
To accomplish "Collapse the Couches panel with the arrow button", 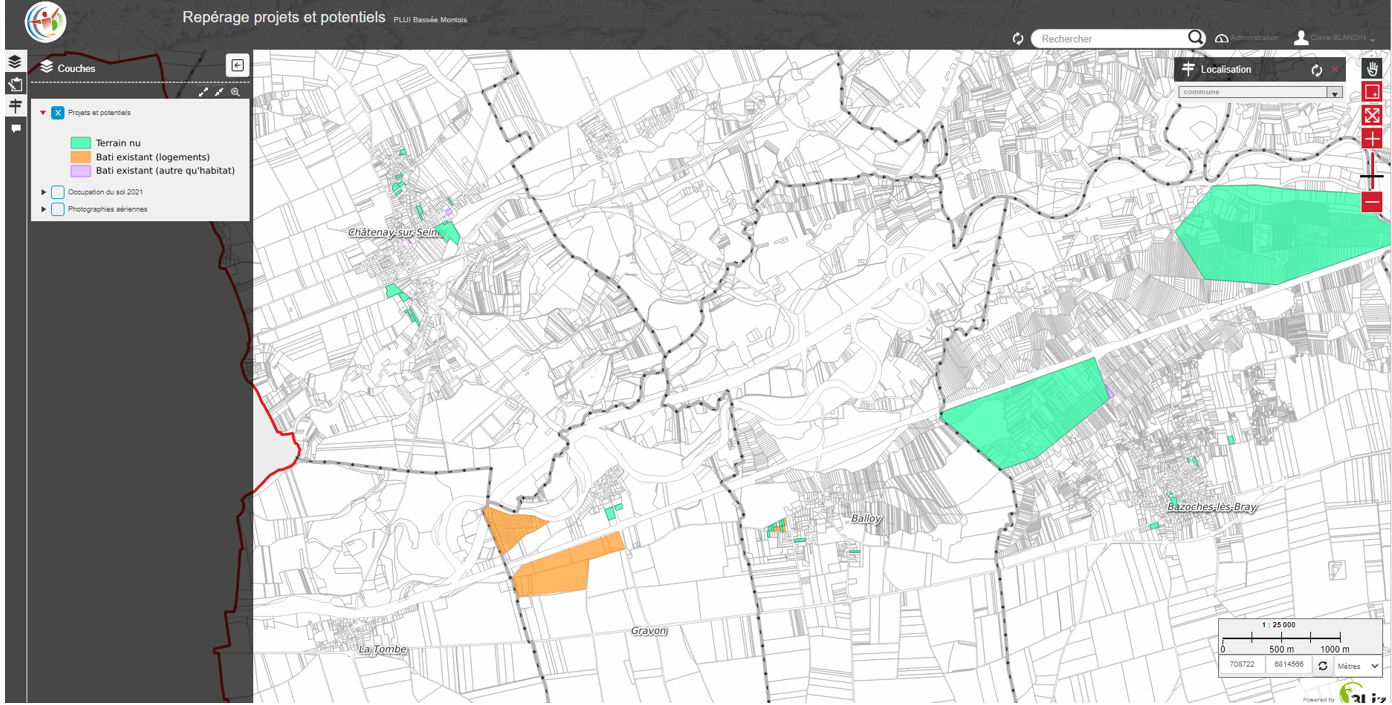I will 237,66.
